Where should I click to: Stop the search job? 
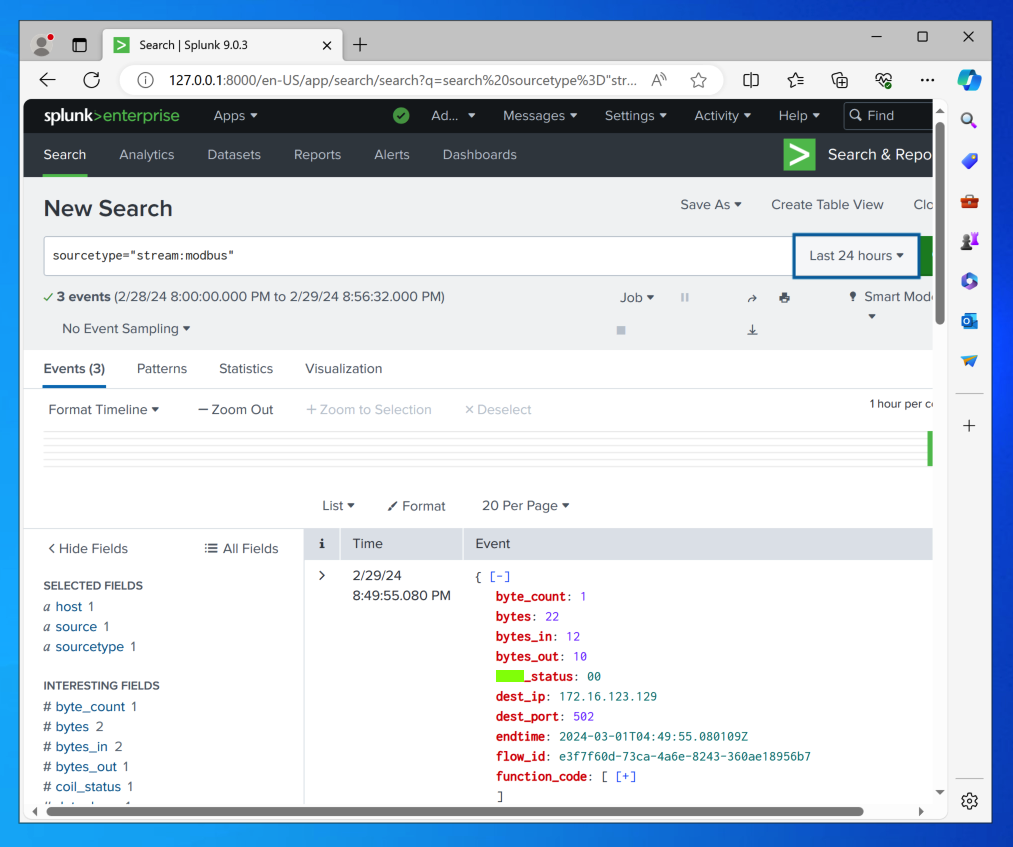point(621,330)
